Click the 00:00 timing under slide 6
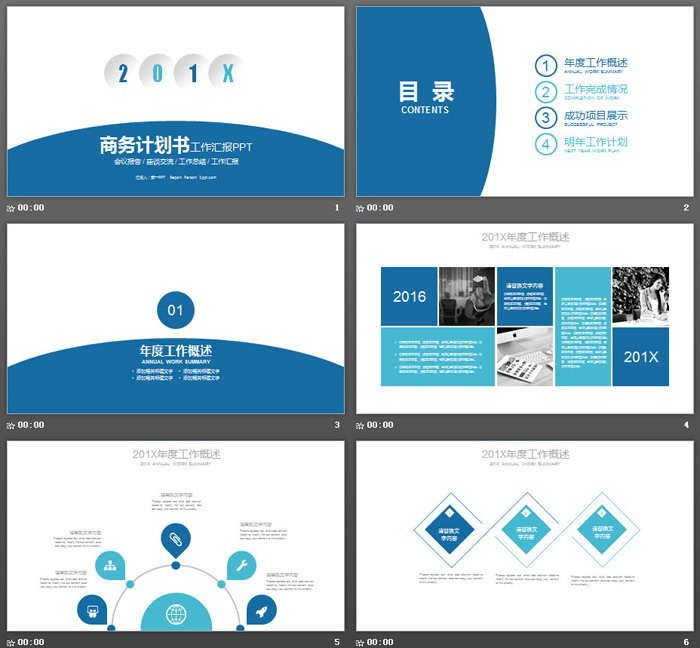Image resolution: width=700 pixels, height=648 pixels. (x=380, y=642)
